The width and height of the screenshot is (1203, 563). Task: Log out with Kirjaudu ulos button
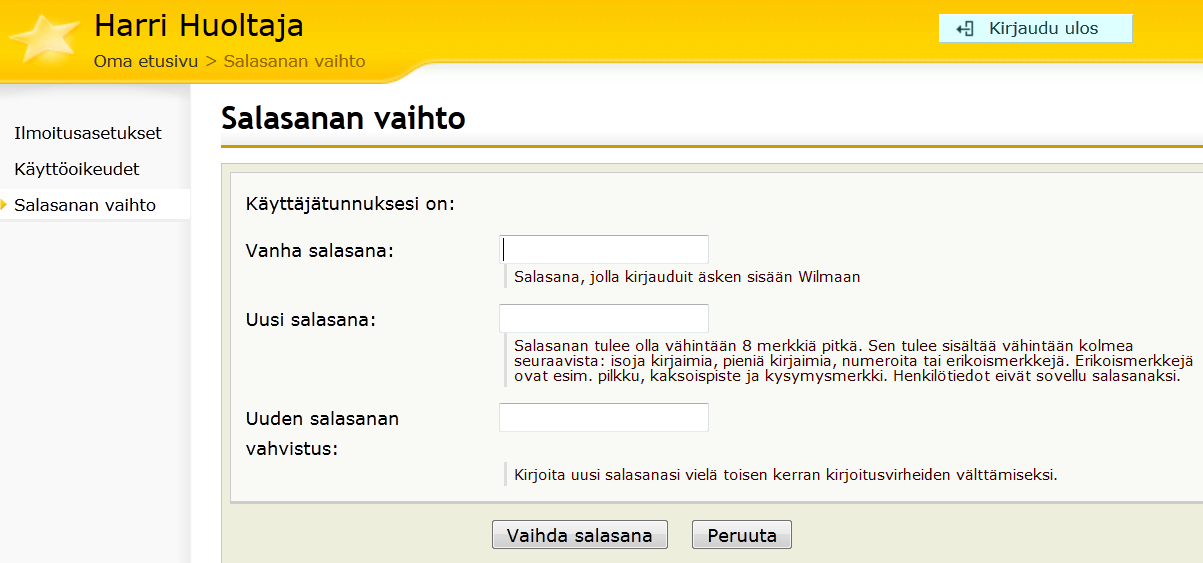(x=1035, y=29)
